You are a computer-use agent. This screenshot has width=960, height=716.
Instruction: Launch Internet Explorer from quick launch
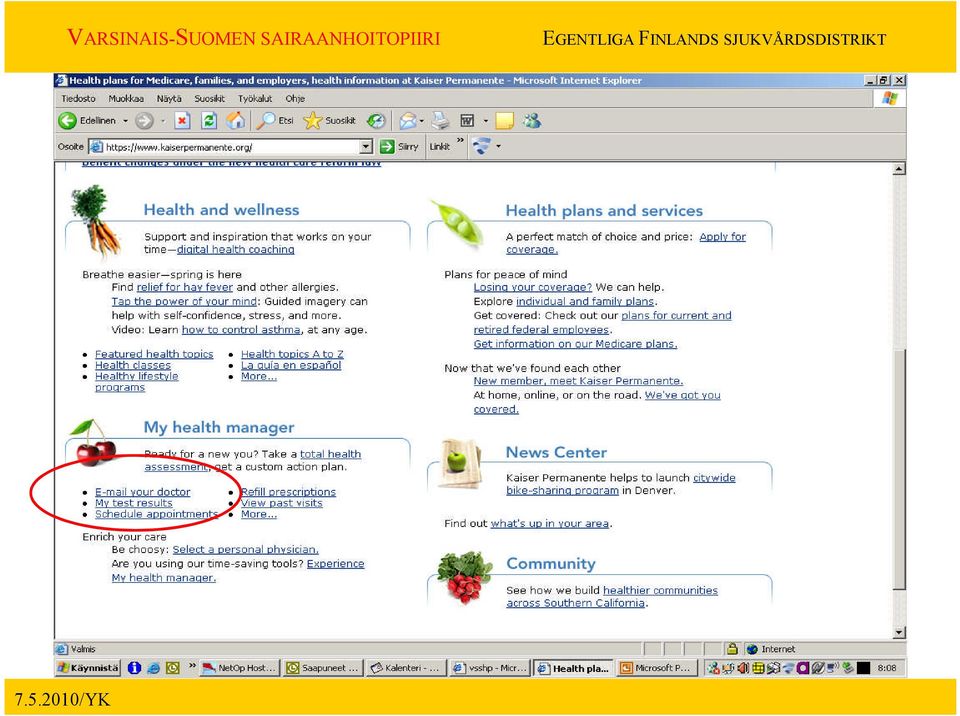(x=154, y=668)
